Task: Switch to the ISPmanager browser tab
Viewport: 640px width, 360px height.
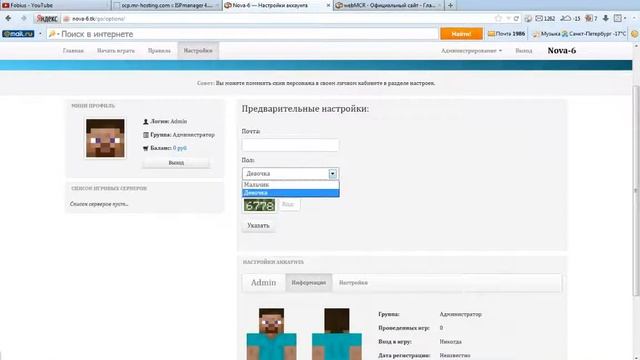Action: pyautogui.click(x=167, y=5)
